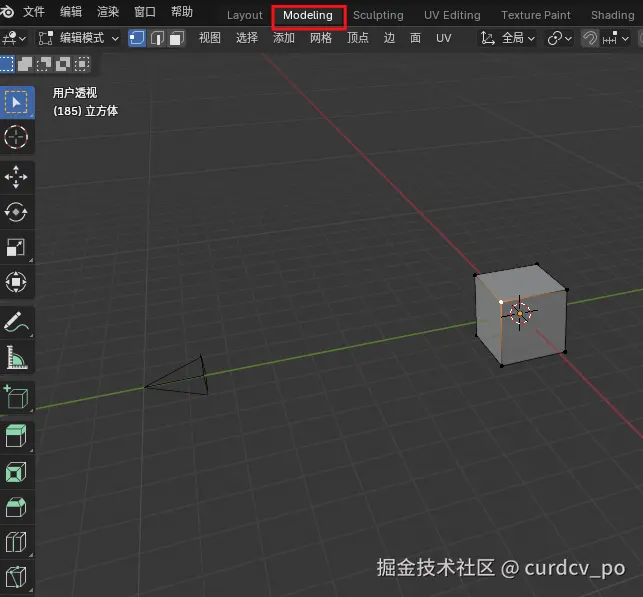Screen dimensions: 643x597
Task: Select the box select tool
Action: coord(17,103)
